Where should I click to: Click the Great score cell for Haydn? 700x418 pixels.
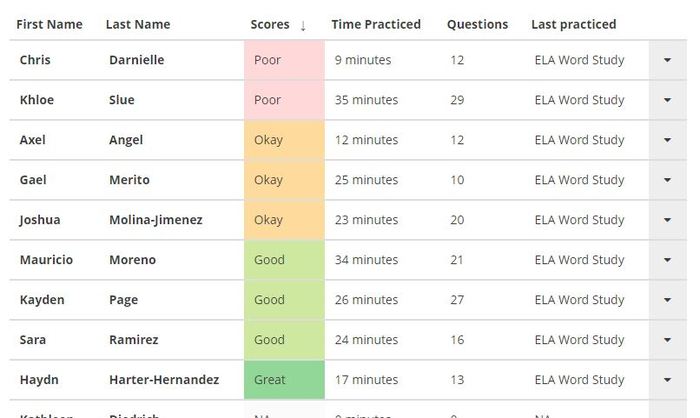[x=284, y=380]
